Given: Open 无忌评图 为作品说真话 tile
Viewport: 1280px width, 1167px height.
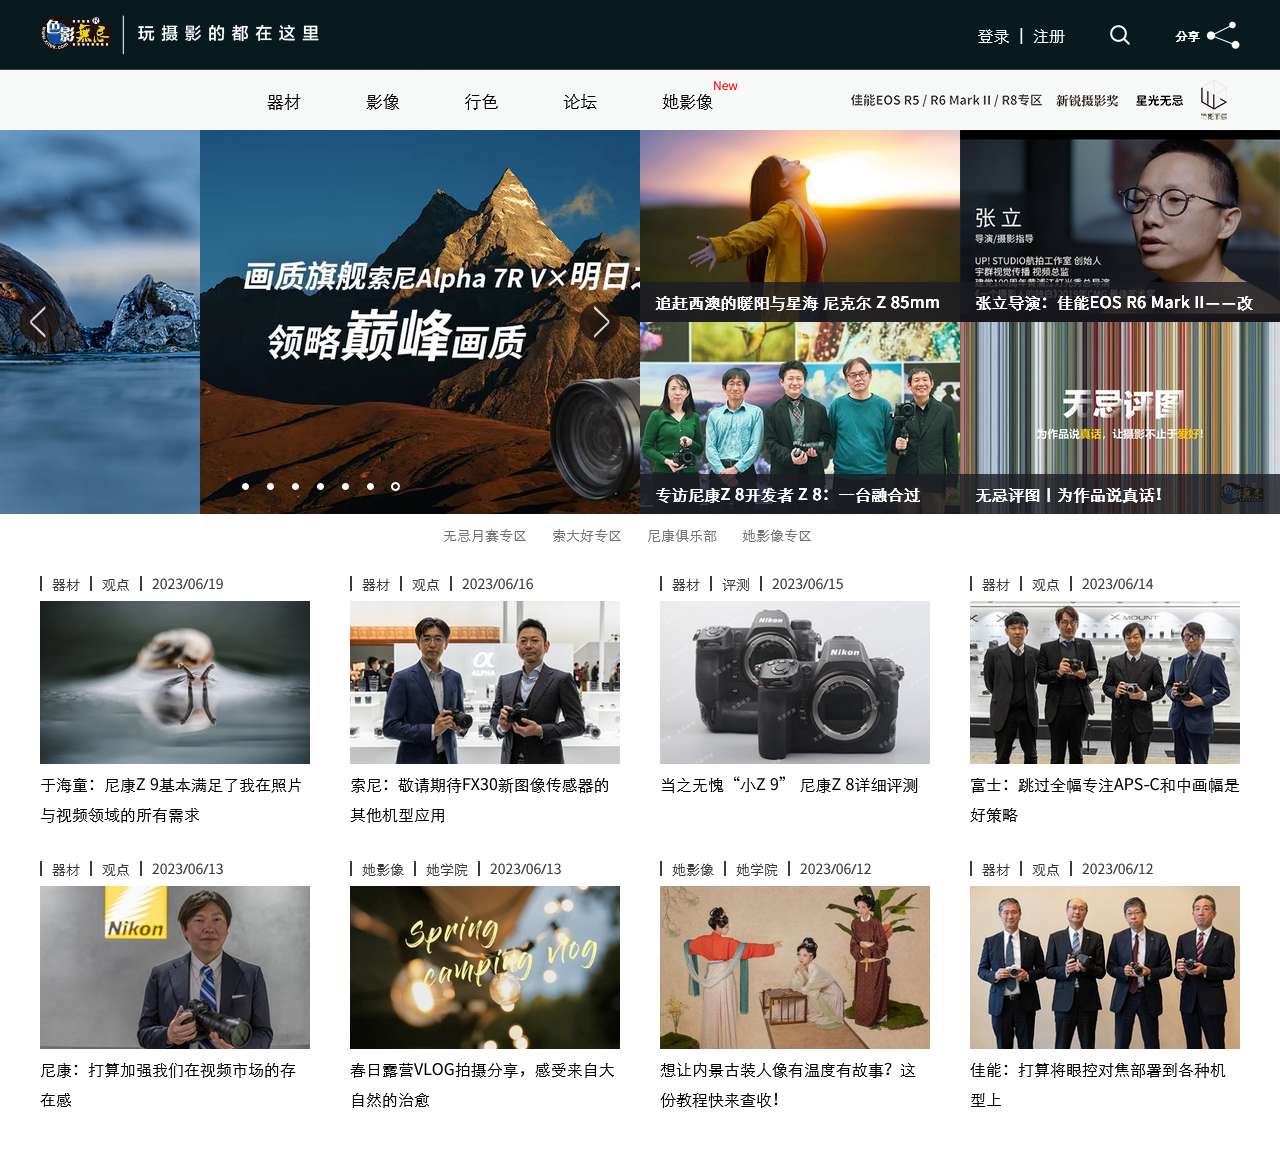Looking at the screenshot, I should point(1120,418).
